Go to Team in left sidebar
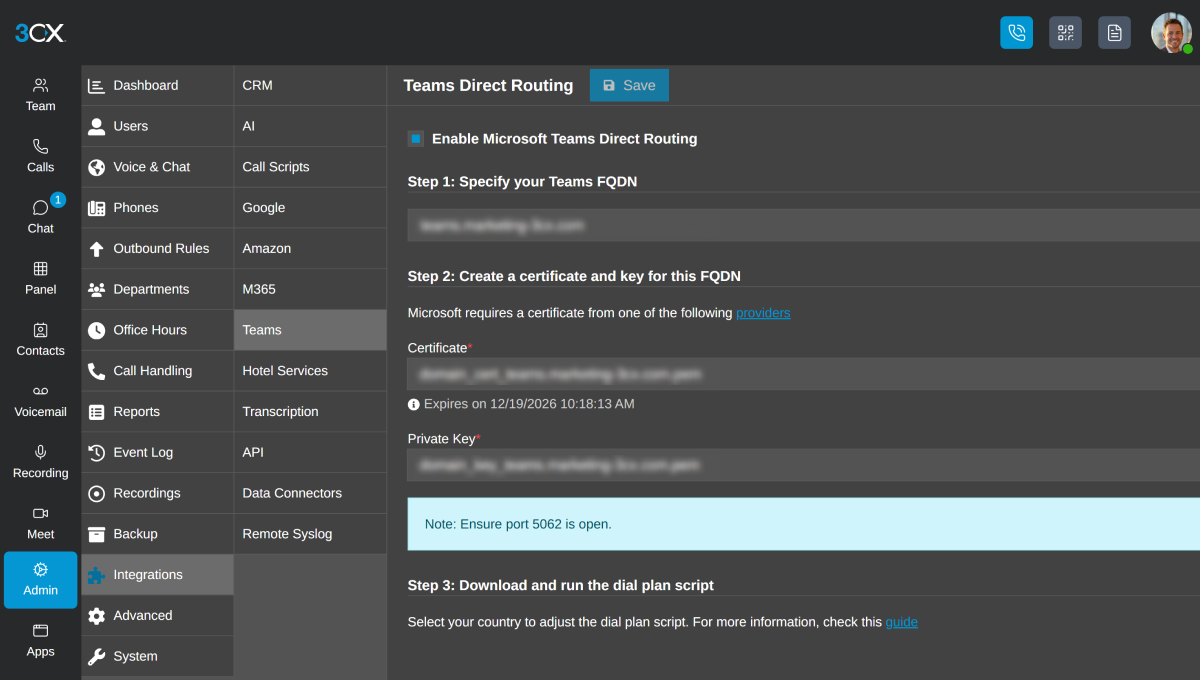The height and width of the screenshot is (680, 1200). pyautogui.click(x=40, y=95)
